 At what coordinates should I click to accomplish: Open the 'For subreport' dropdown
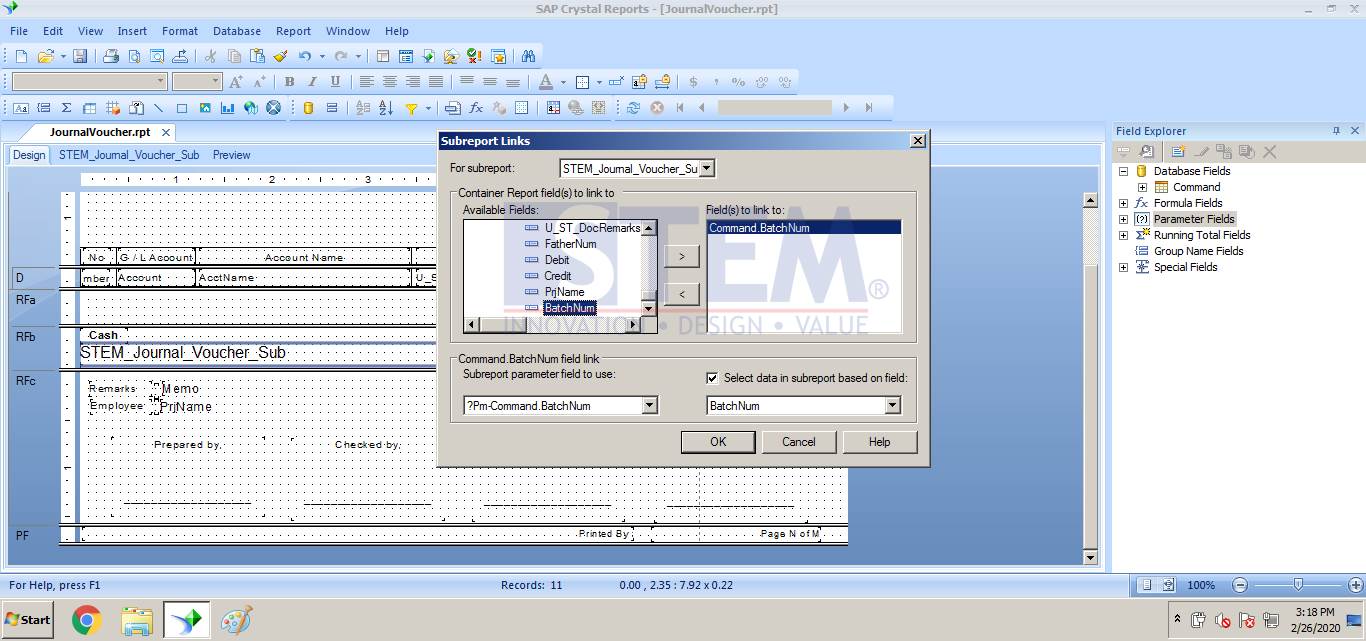(x=706, y=169)
